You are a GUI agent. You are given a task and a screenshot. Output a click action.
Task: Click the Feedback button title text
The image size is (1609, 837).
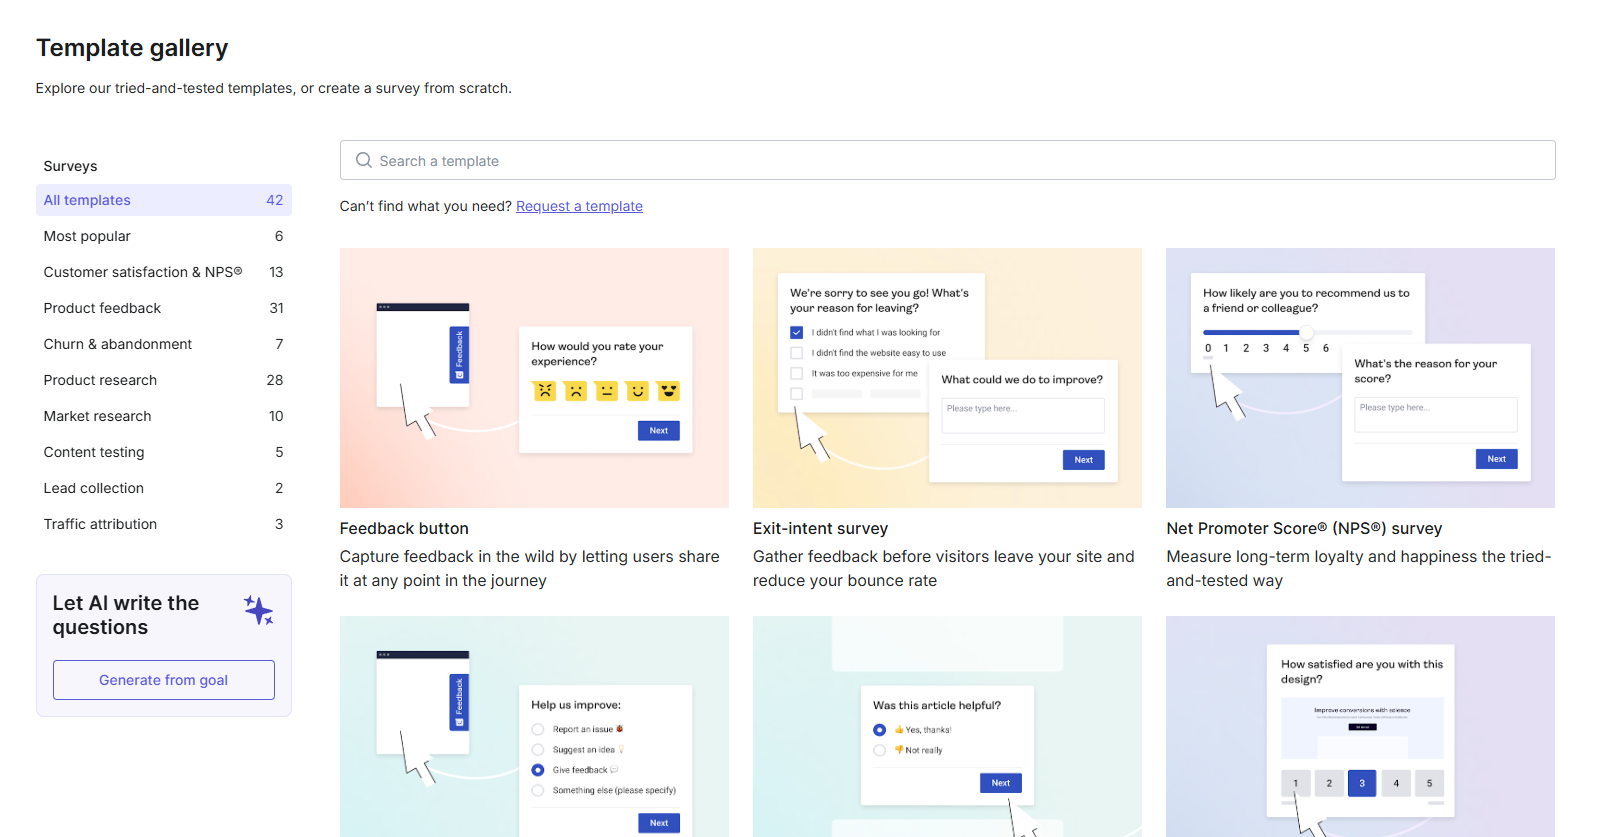click(404, 528)
